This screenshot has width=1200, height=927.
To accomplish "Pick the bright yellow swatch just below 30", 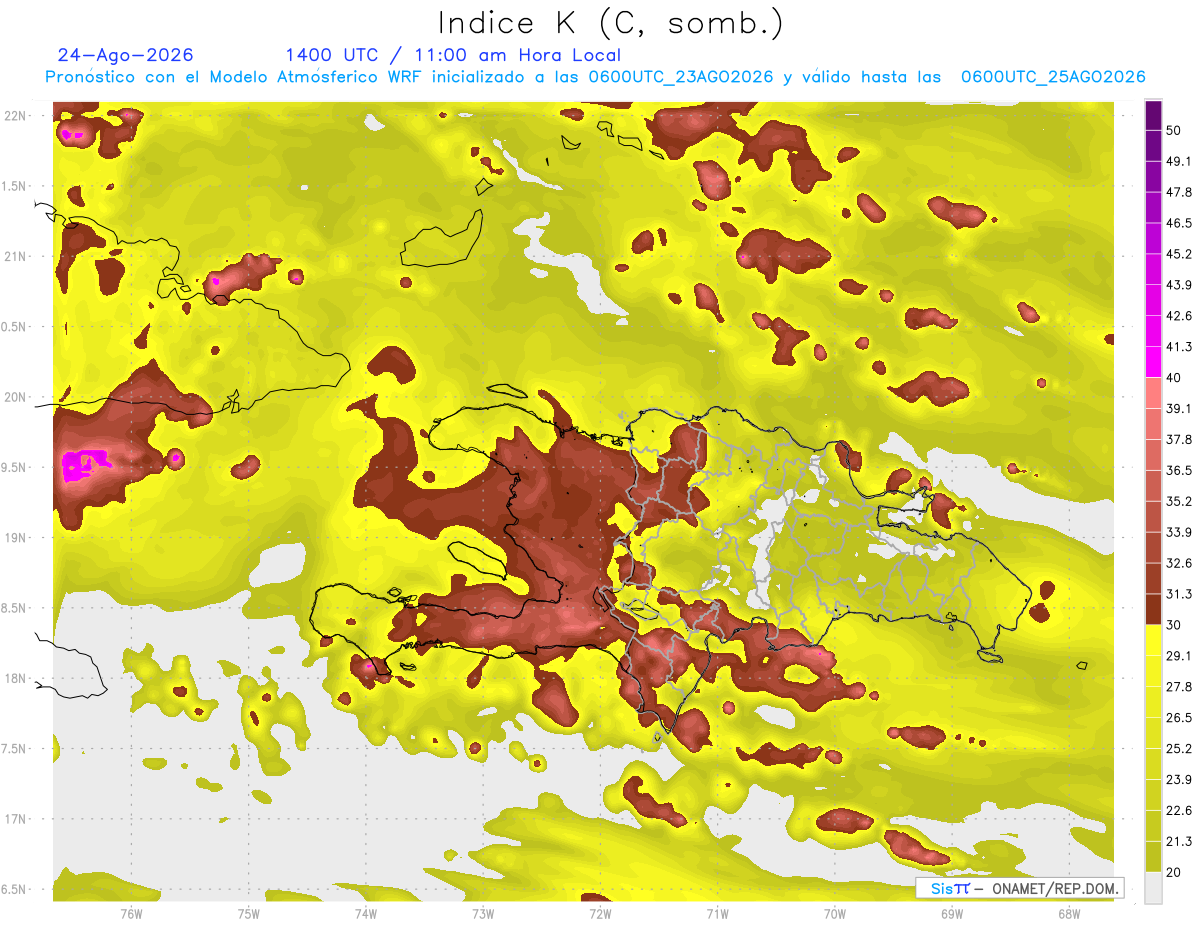I will coord(1154,640).
